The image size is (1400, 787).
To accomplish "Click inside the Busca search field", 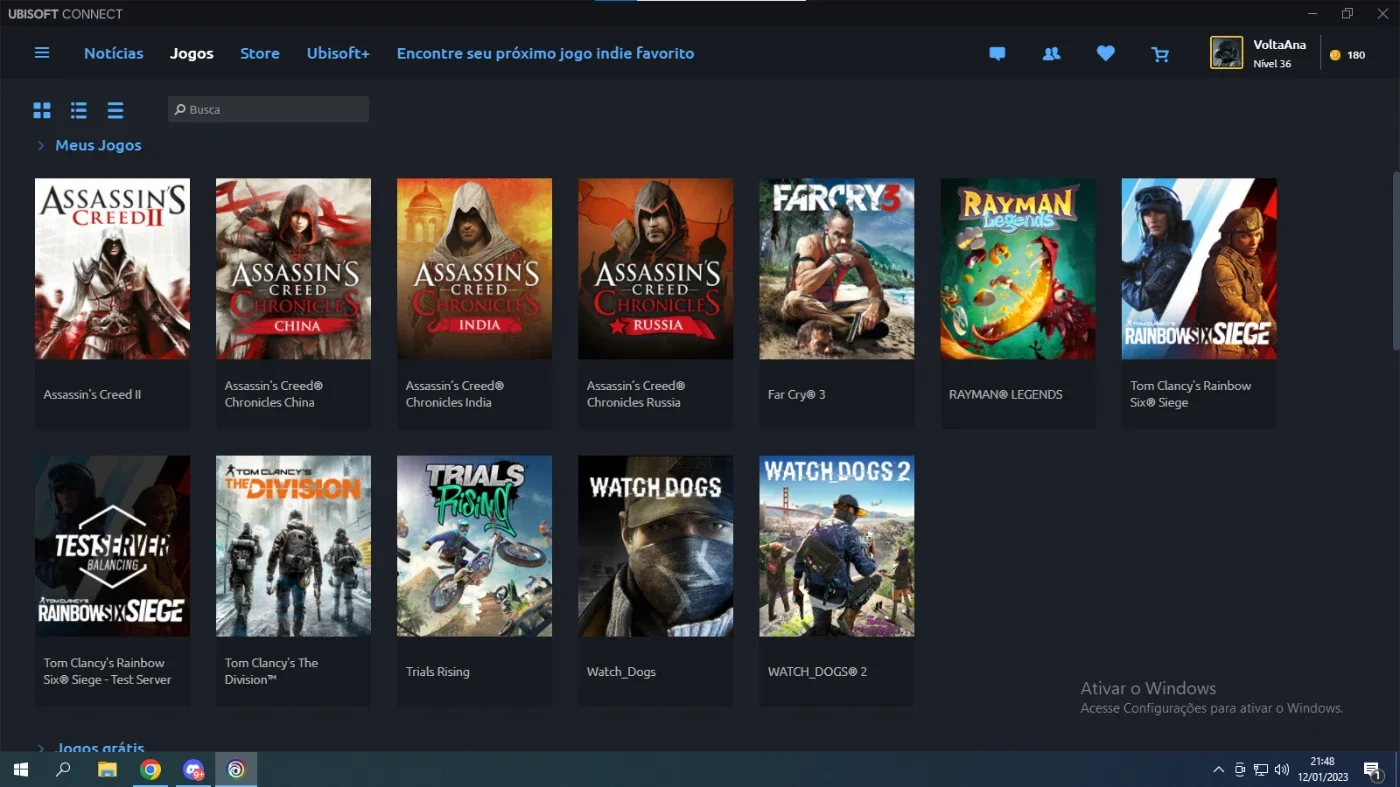I will tap(269, 109).
